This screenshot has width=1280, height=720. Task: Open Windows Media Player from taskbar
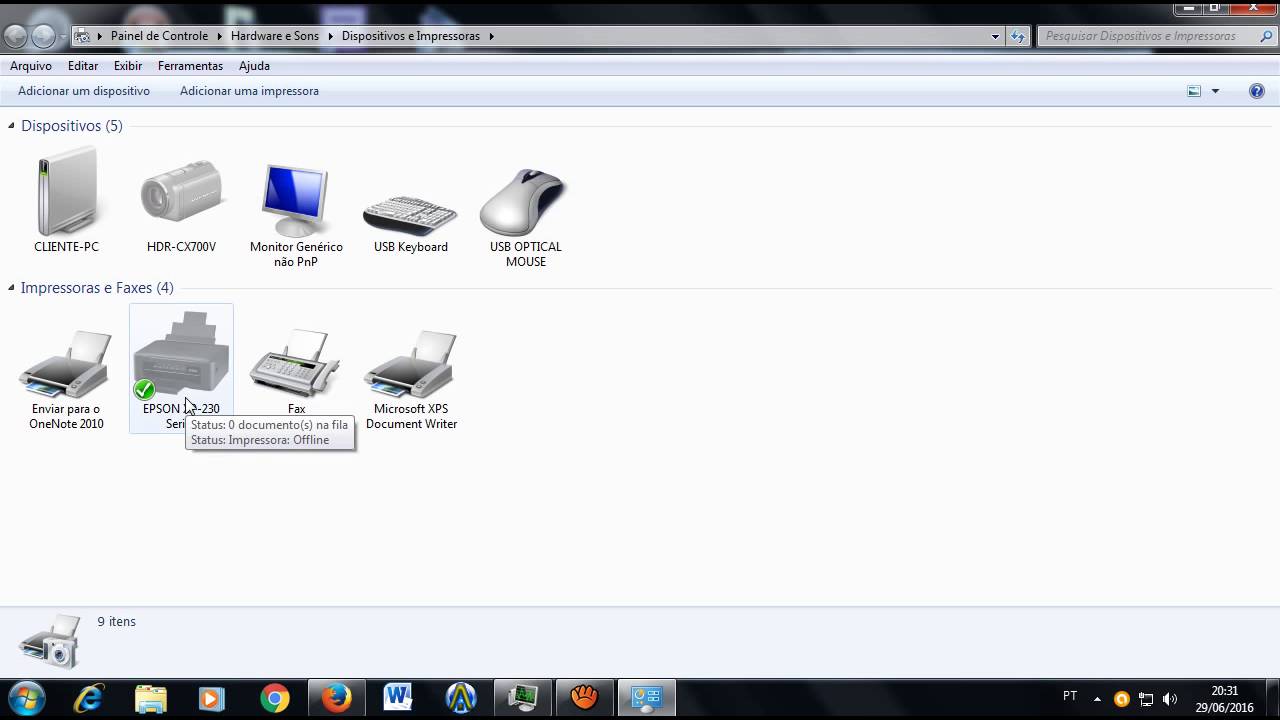[x=211, y=698]
